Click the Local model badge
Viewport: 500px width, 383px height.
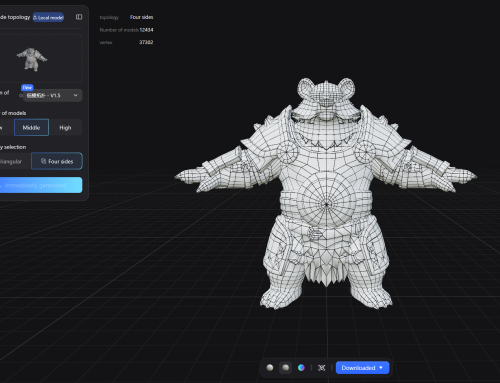click(48, 17)
